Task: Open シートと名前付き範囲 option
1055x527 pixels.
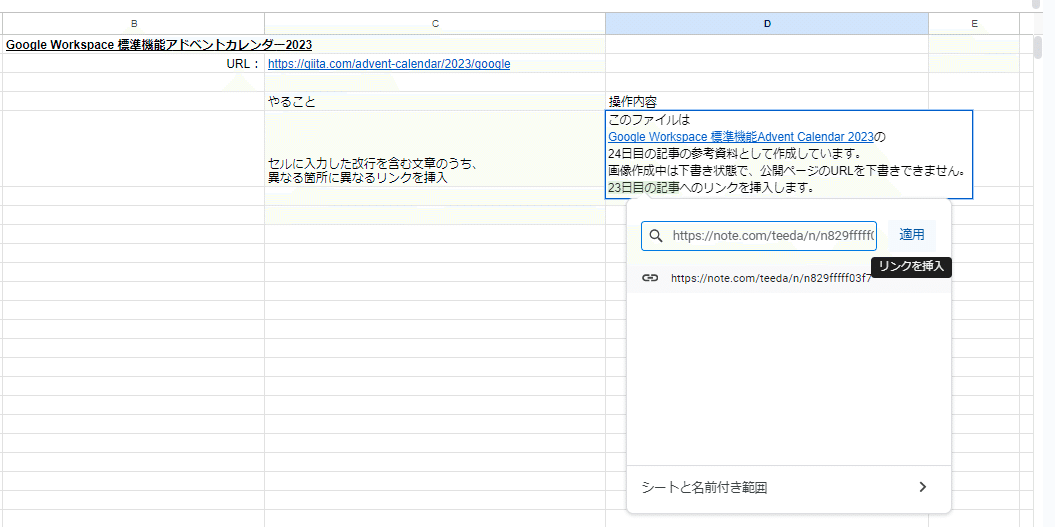Action: pos(789,487)
